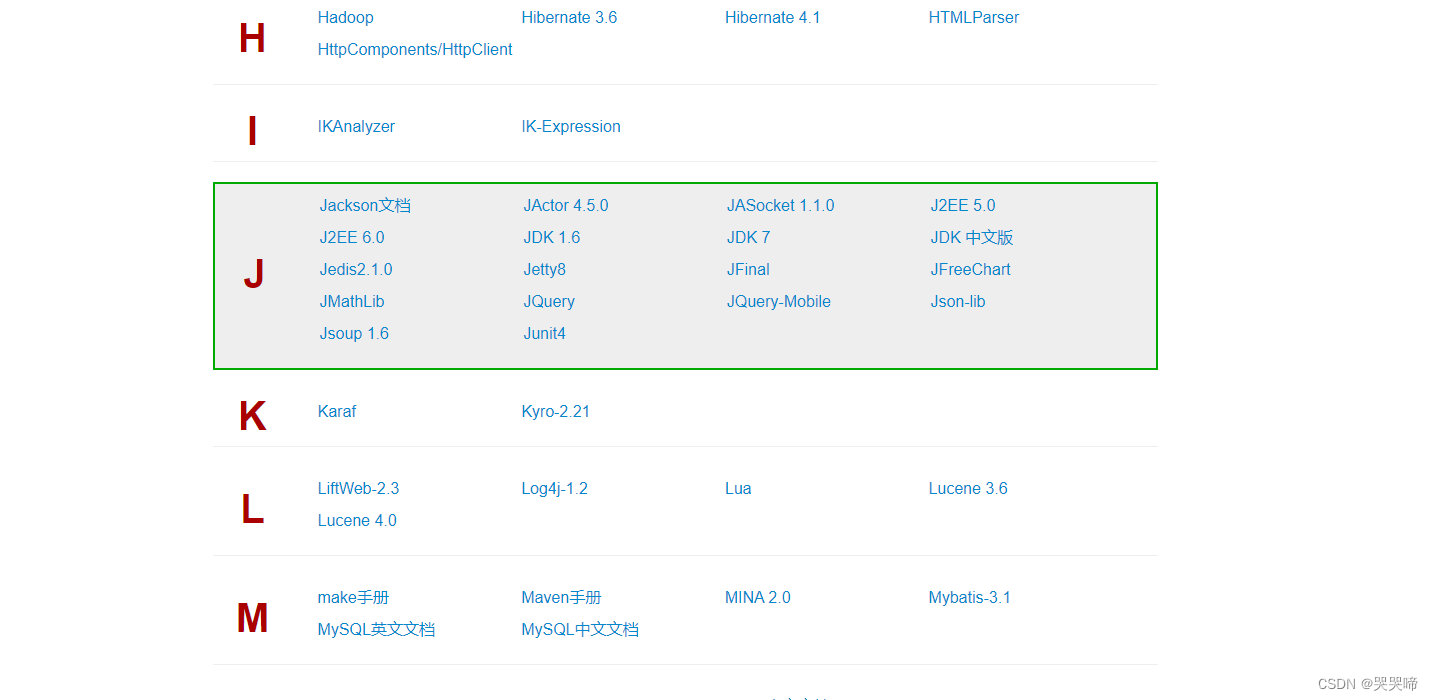Viewport: 1433px width, 700px height.
Task: Open the Hibernate 4.1 documentation
Action: point(772,17)
